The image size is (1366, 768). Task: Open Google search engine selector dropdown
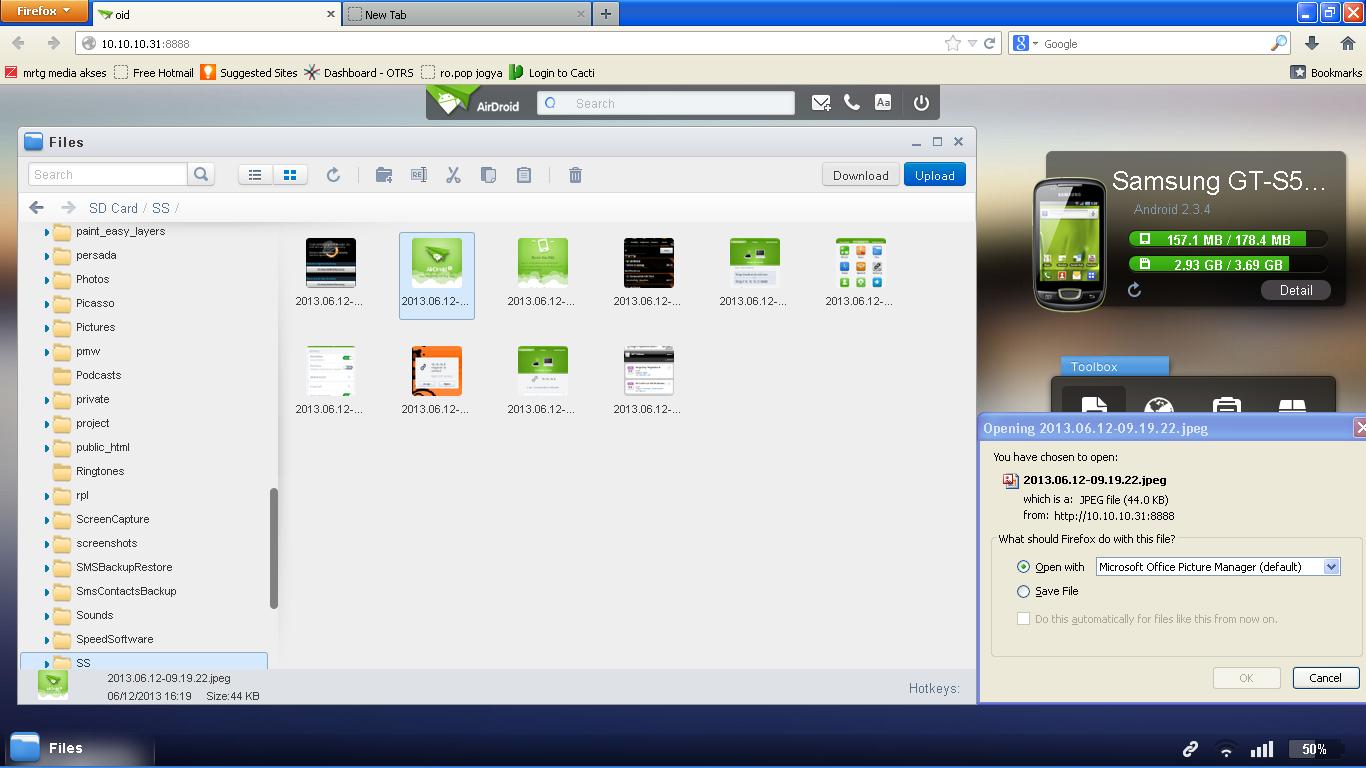click(x=1026, y=43)
